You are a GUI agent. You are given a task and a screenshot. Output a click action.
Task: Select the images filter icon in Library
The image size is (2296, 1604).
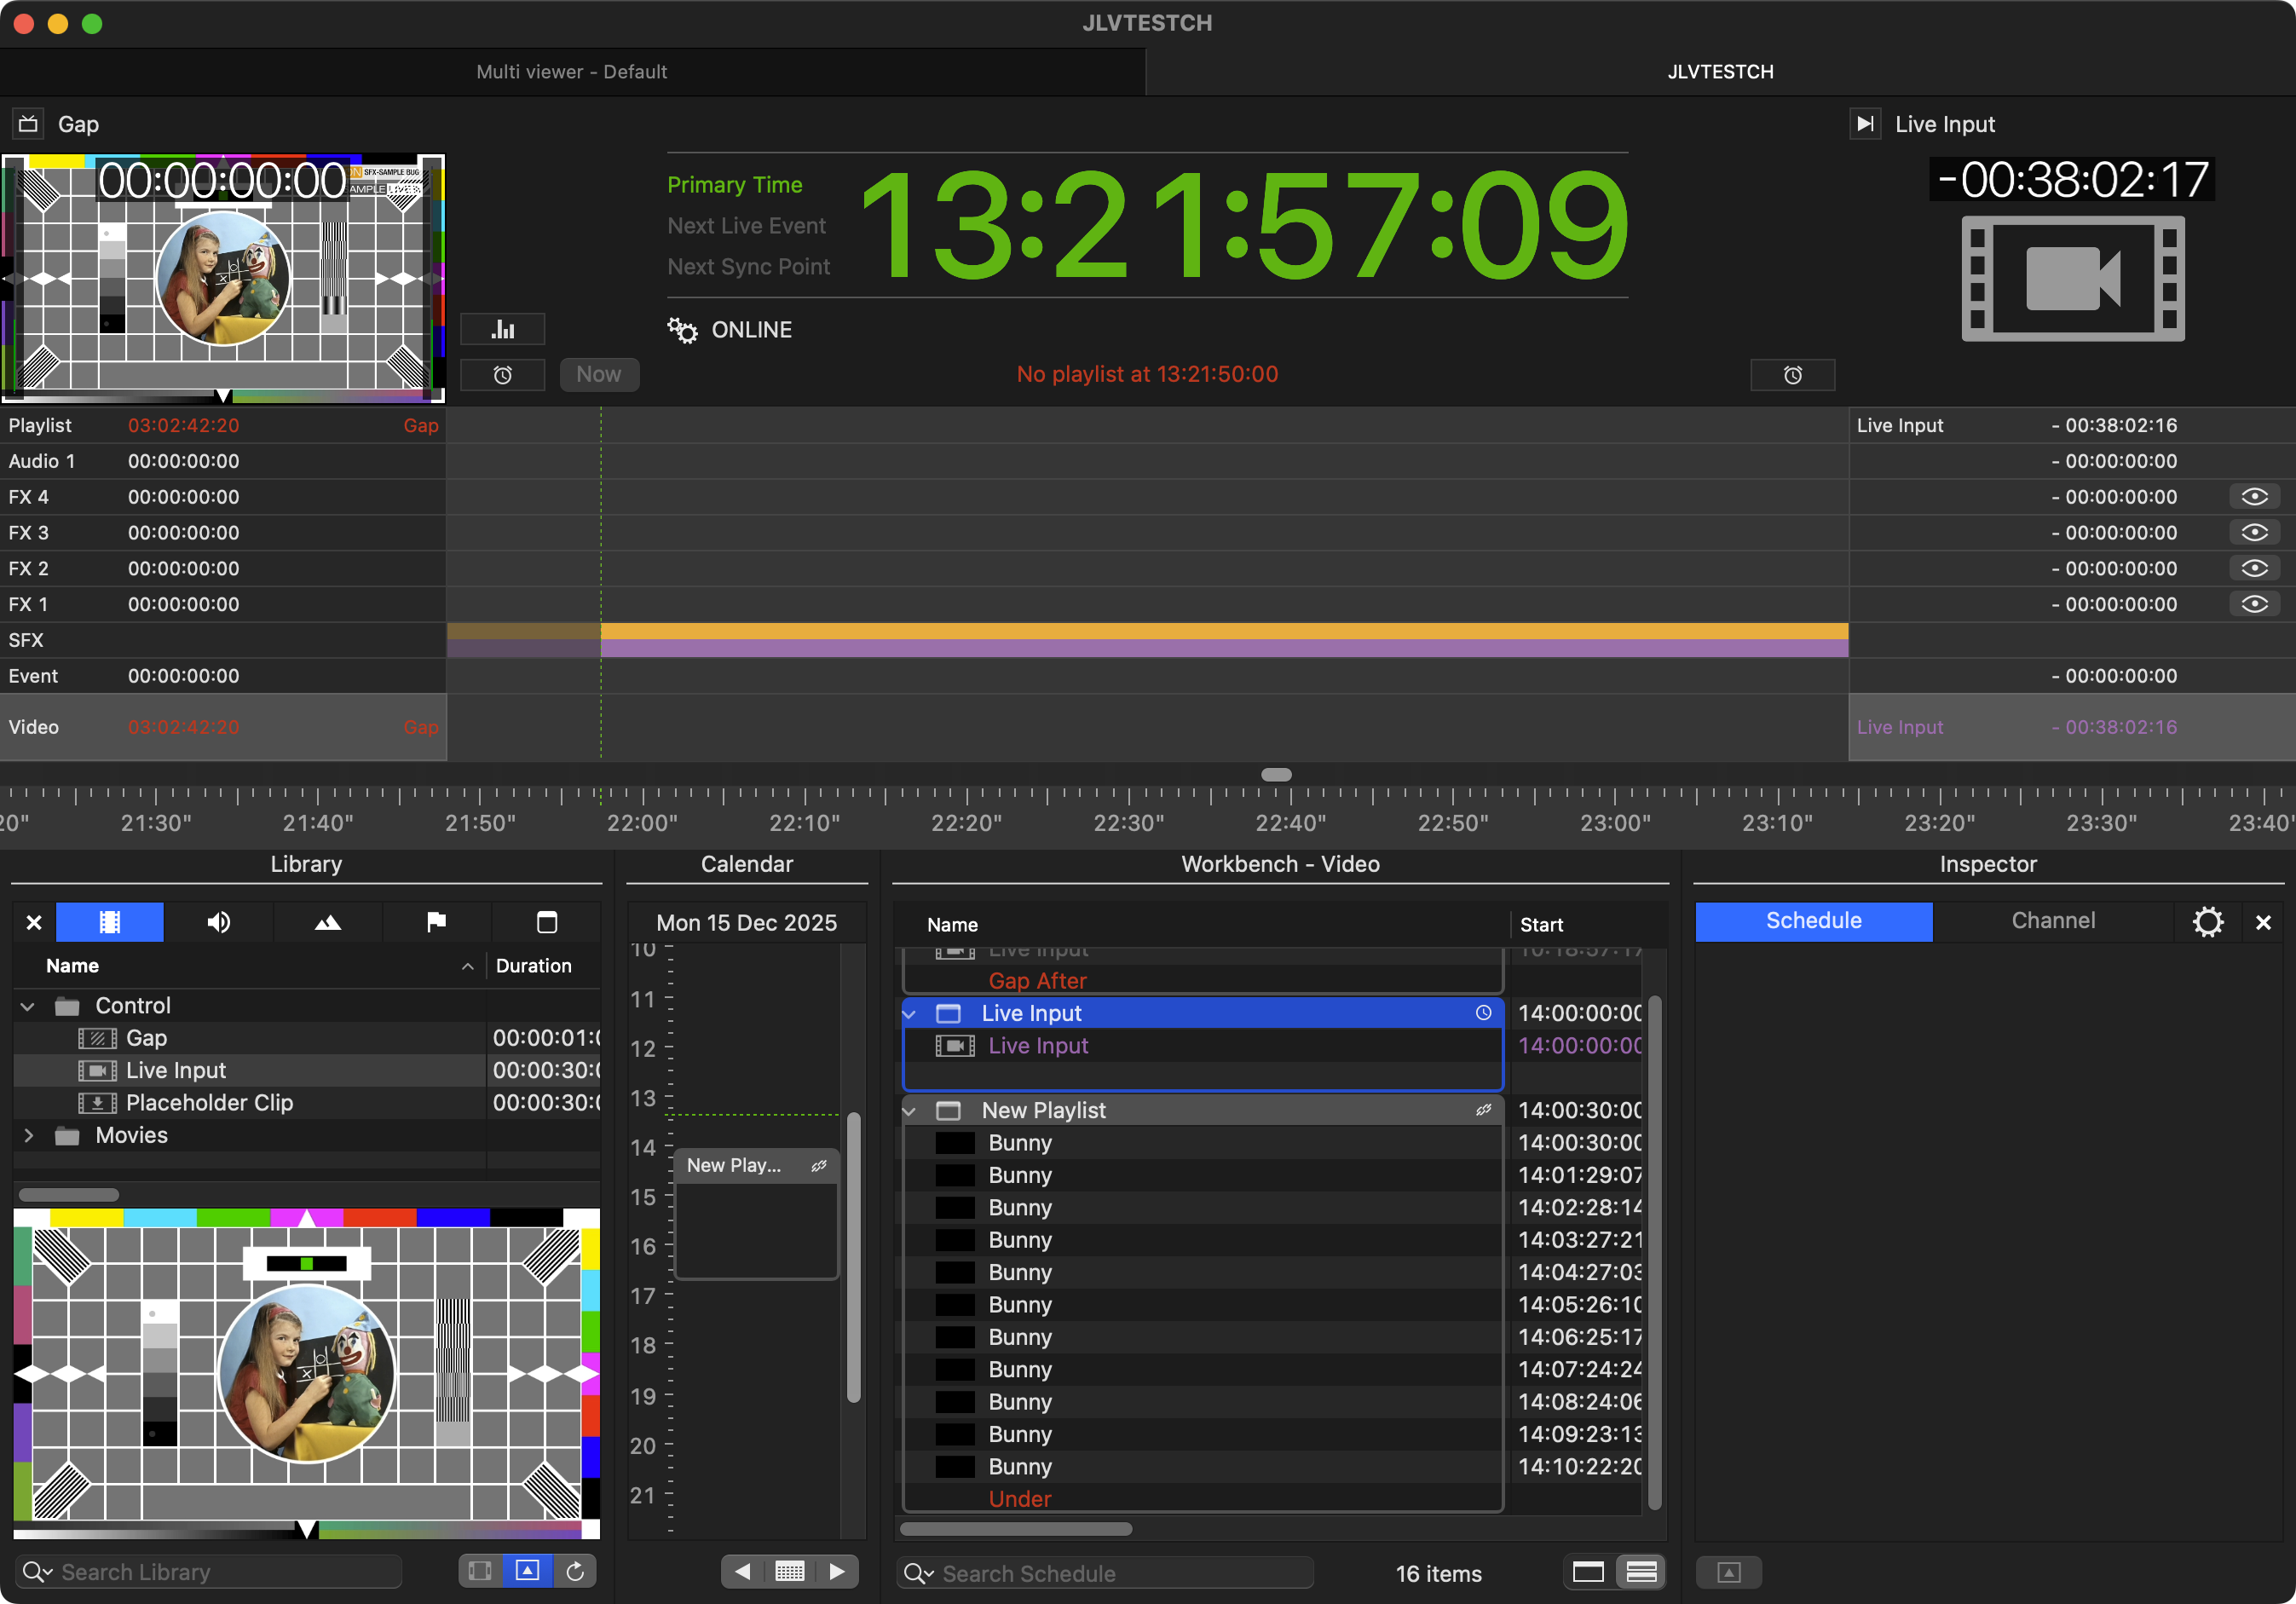(327, 921)
